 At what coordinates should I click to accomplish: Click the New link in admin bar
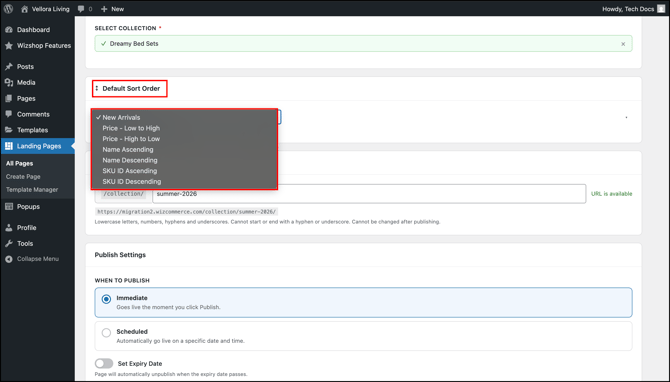coord(118,9)
